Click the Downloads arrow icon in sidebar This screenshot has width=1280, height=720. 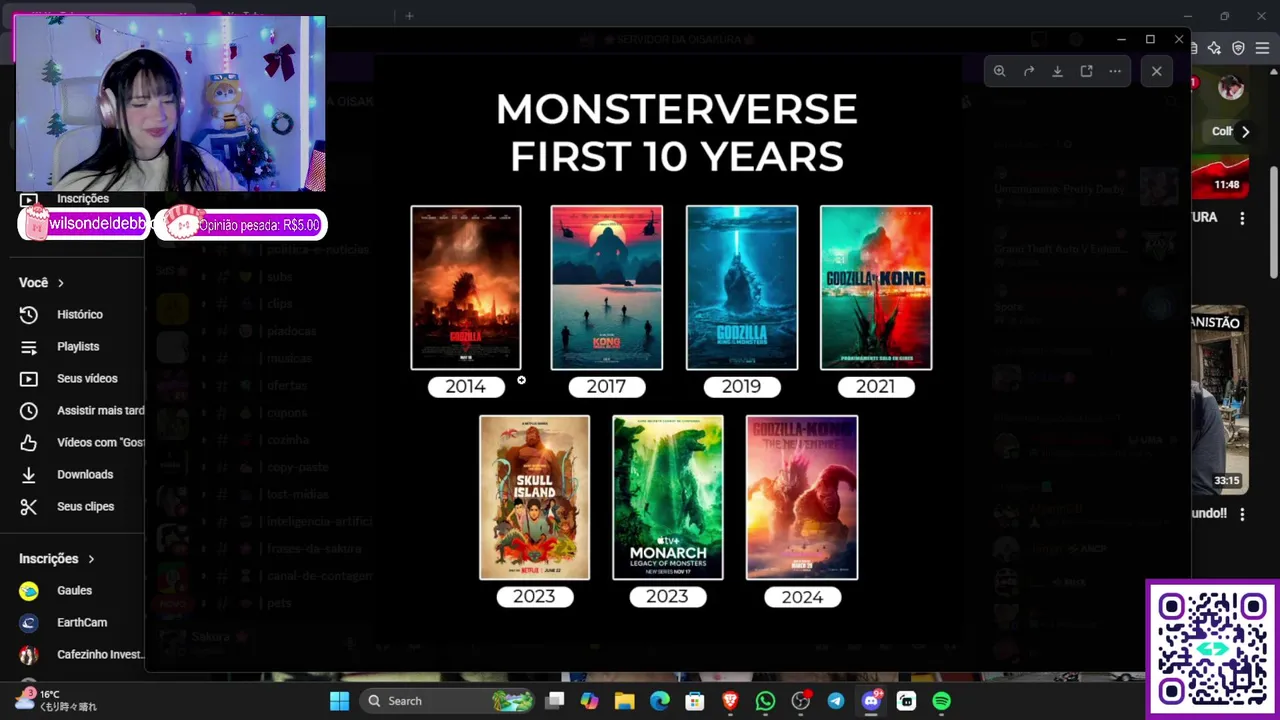[29, 475]
